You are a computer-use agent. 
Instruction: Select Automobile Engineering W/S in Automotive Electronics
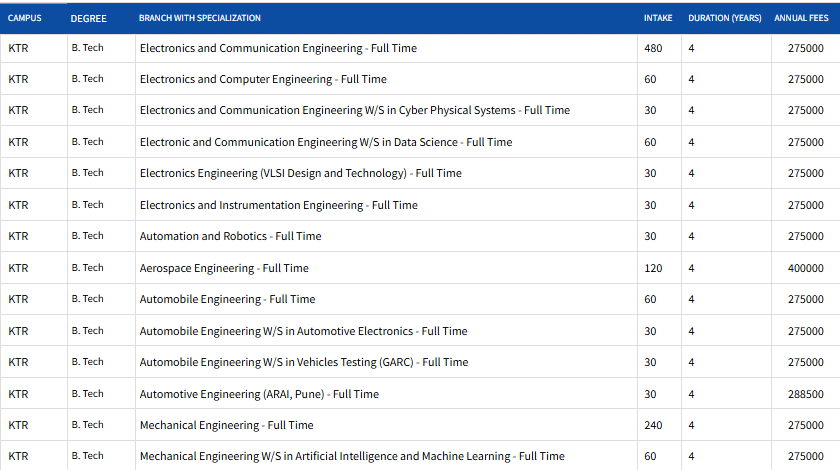pyautogui.click(x=303, y=331)
